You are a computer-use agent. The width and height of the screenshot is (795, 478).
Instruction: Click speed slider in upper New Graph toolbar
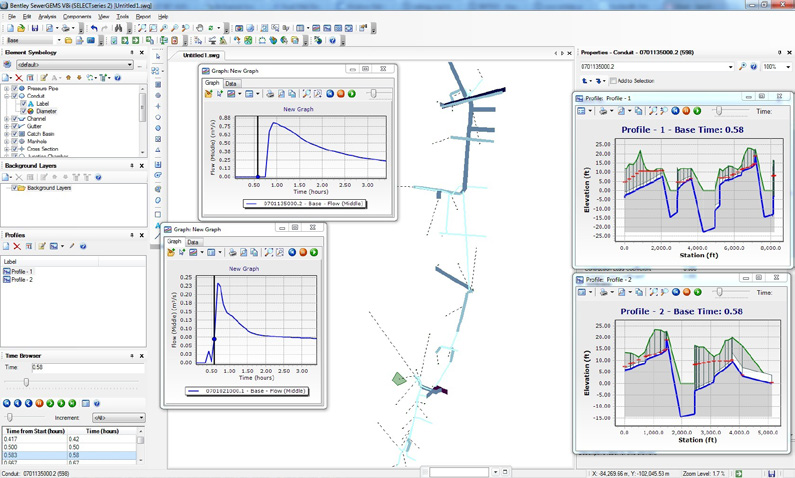pos(374,94)
